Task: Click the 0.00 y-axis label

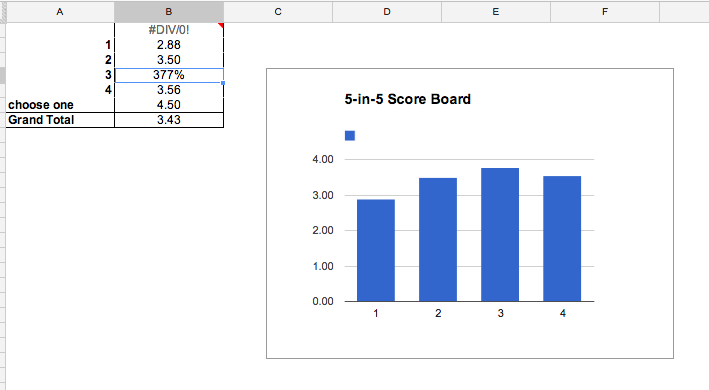Action: pyautogui.click(x=323, y=301)
